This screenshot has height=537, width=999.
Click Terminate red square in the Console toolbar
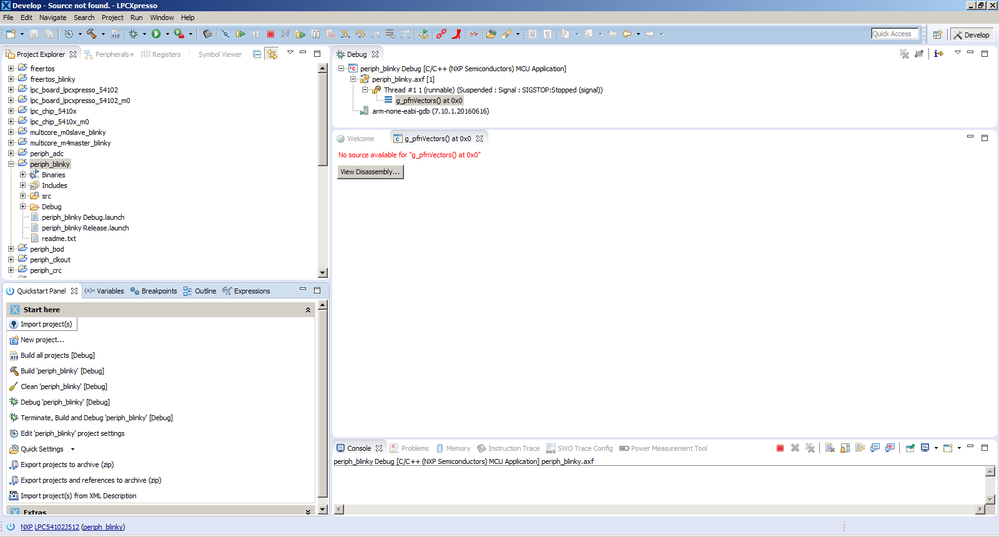coord(780,448)
